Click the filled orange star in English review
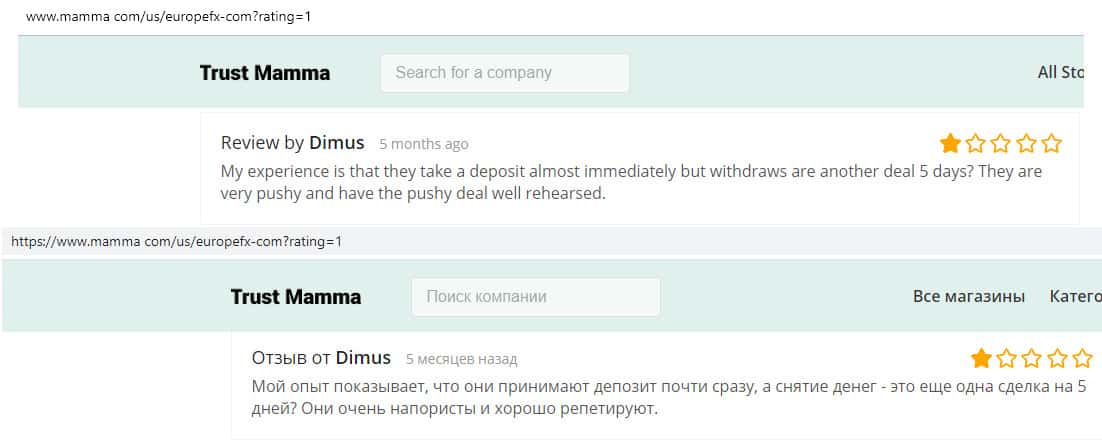The width and height of the screenshot is (1102, 441). click(950, 143)
